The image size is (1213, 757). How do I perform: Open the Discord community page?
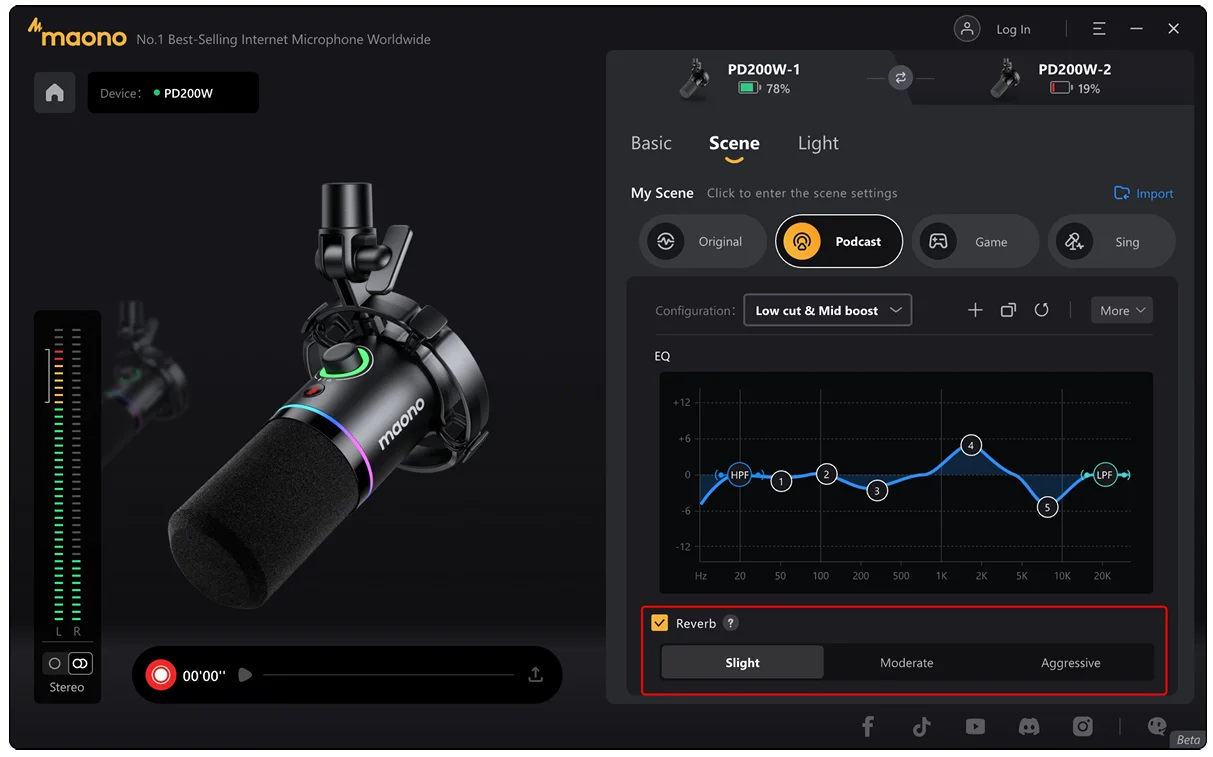tap(1029, 727)
